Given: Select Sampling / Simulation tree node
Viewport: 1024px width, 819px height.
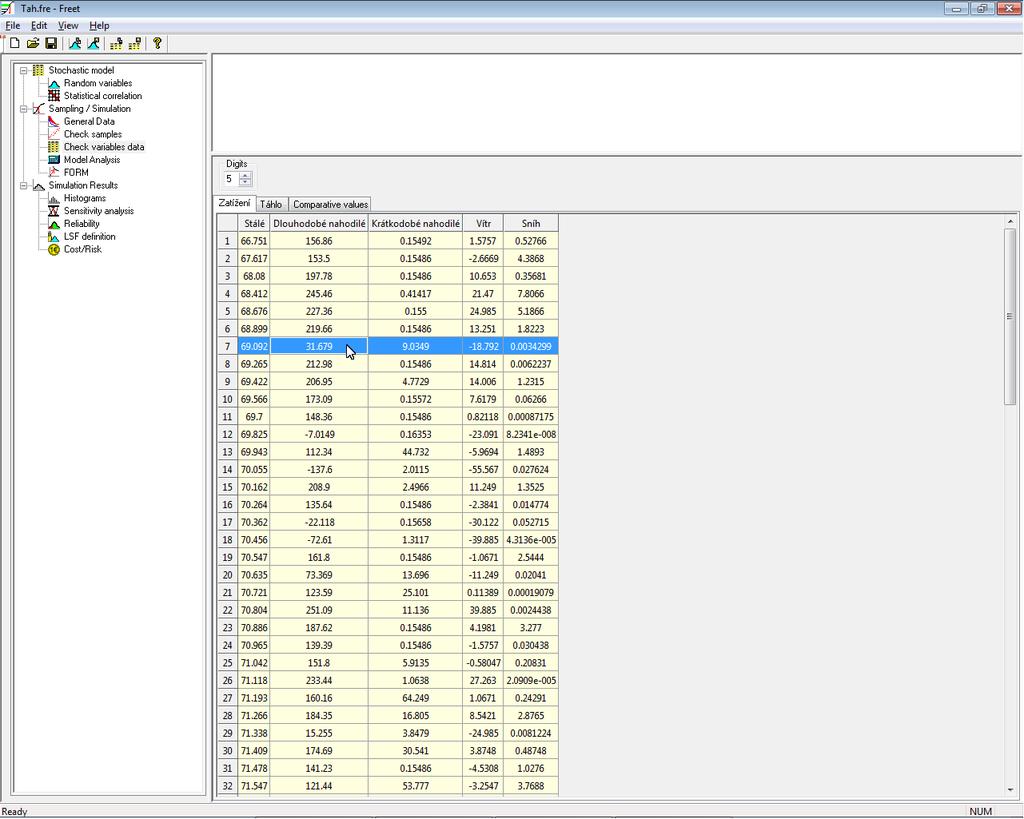Looking at the screenshot, I should click(x=89, y=108).
